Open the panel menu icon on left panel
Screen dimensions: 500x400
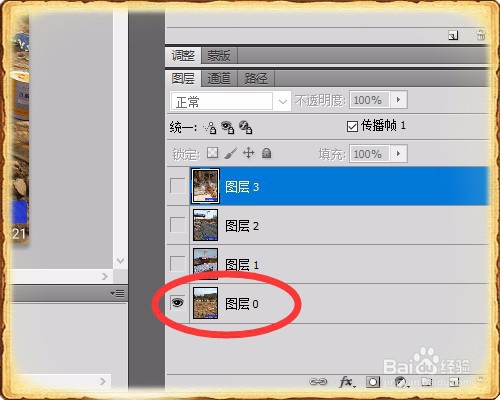(x=117, y=294)
